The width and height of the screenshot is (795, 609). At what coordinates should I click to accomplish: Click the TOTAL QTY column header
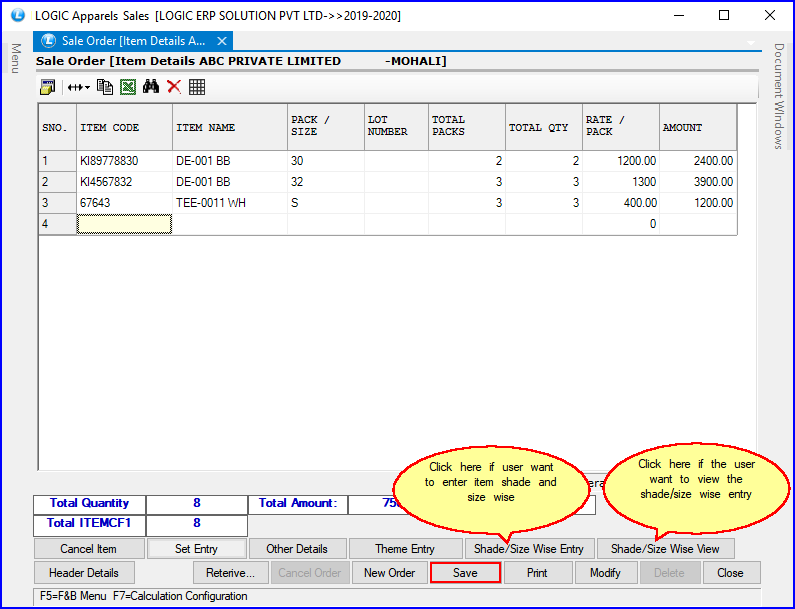pyautogui.click(x=544, y=127)
